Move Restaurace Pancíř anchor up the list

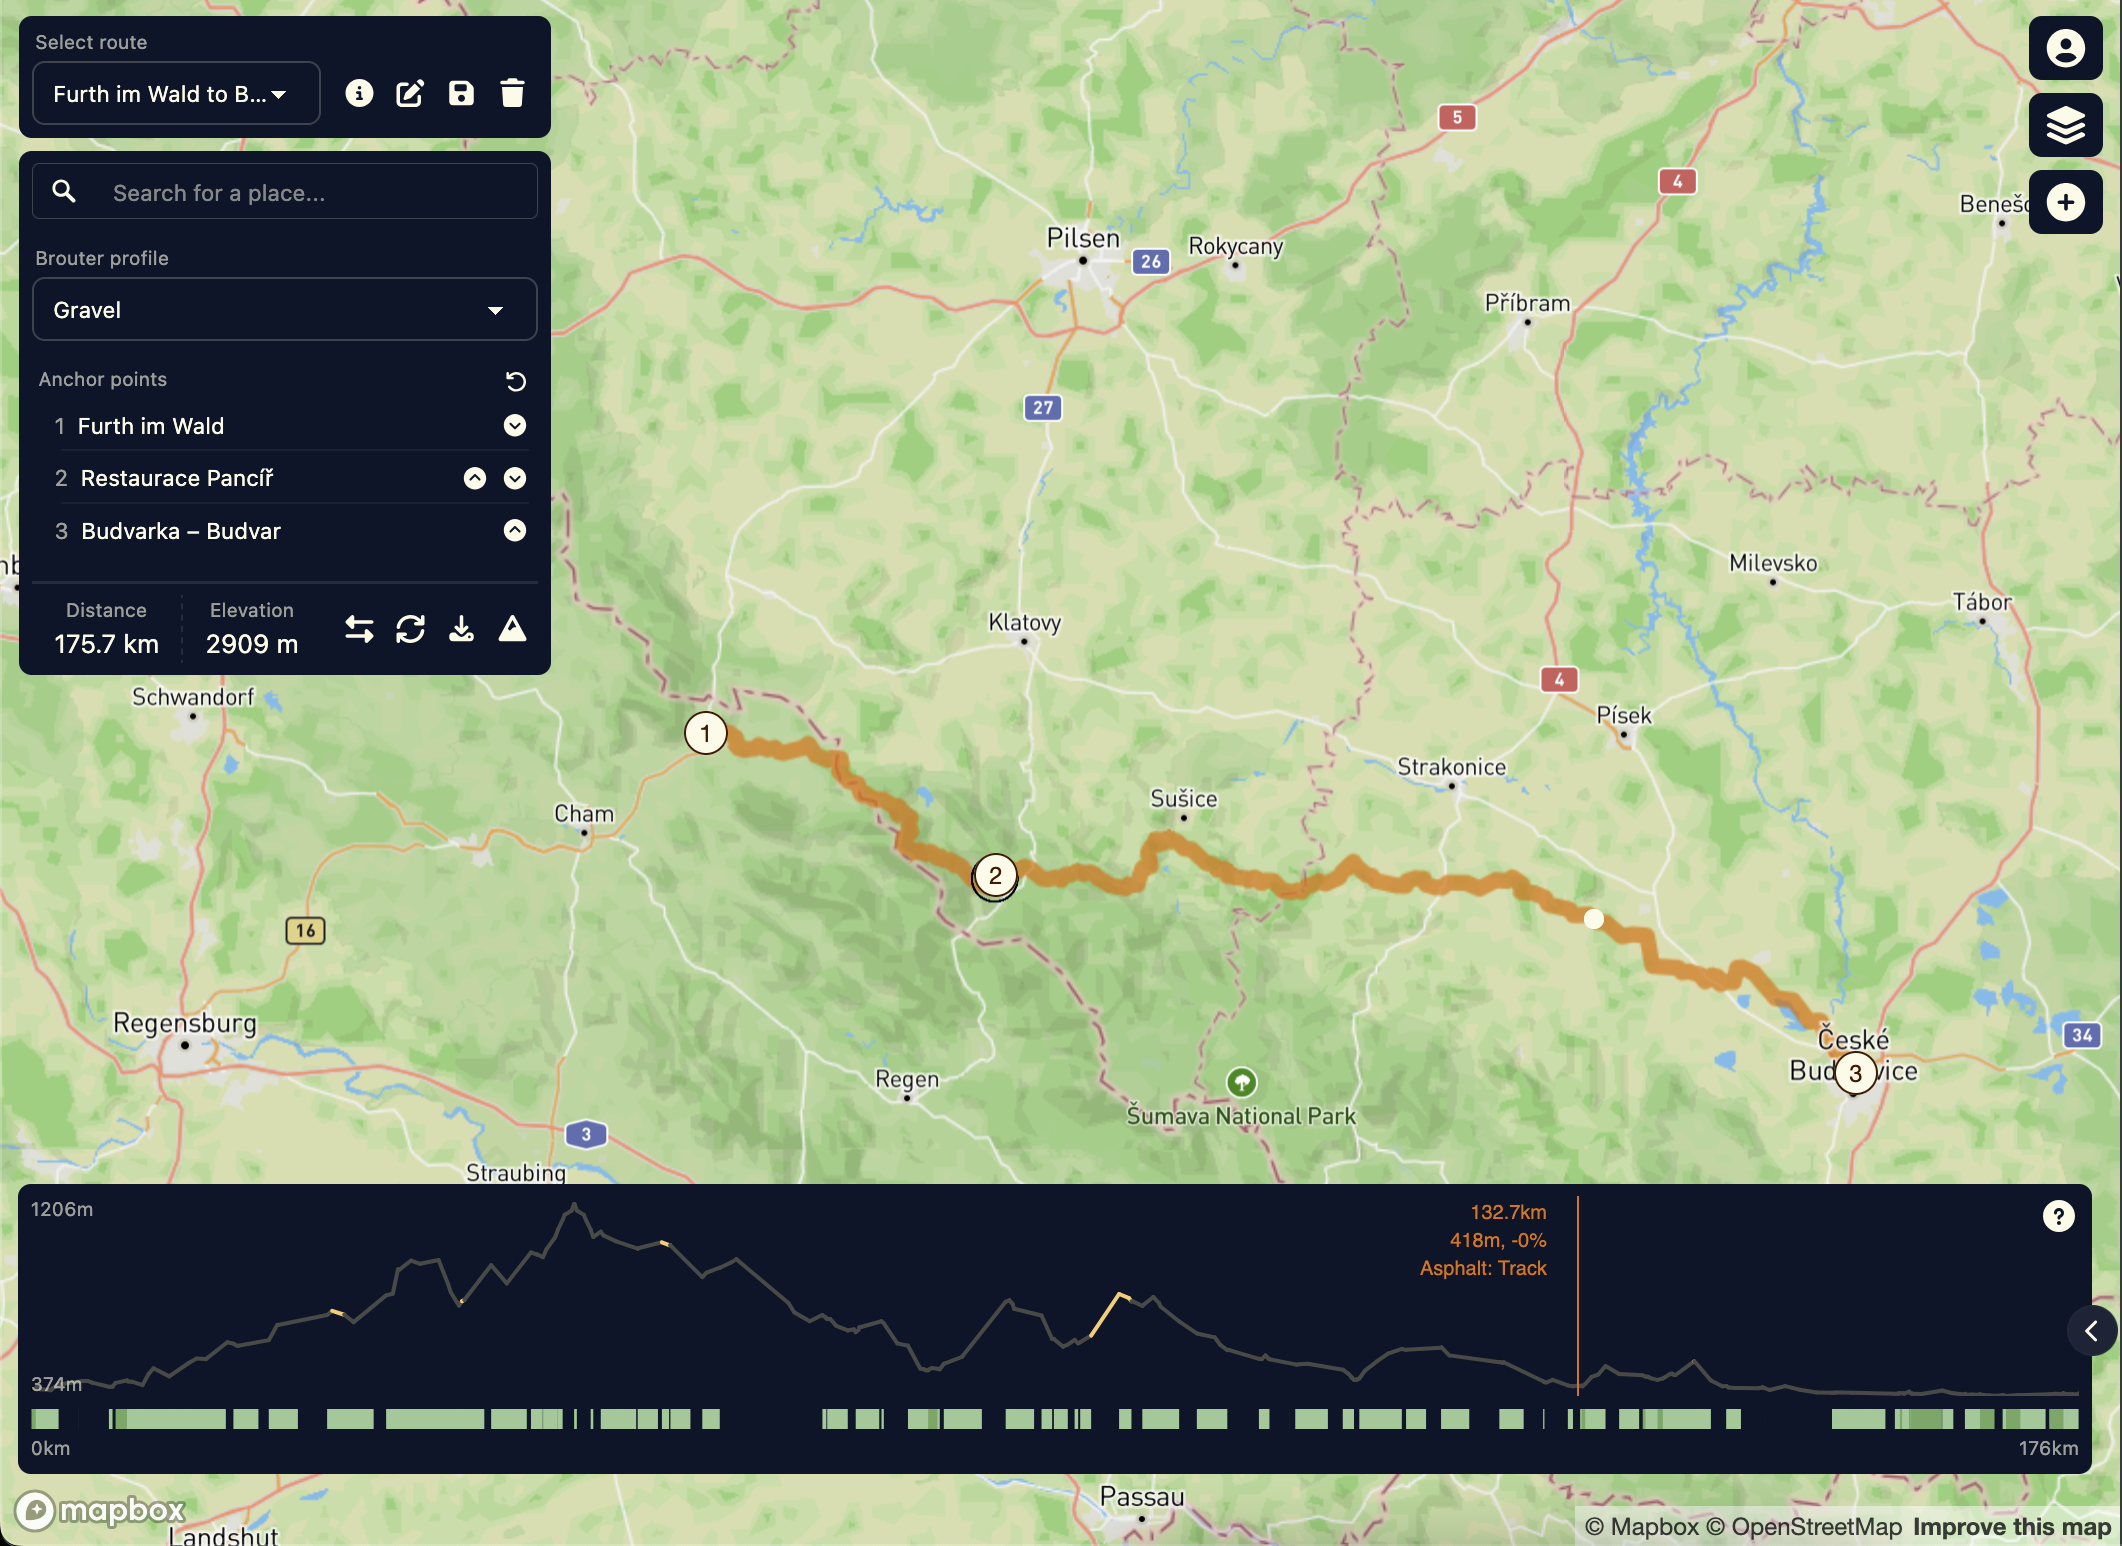[x=473, y=478]
